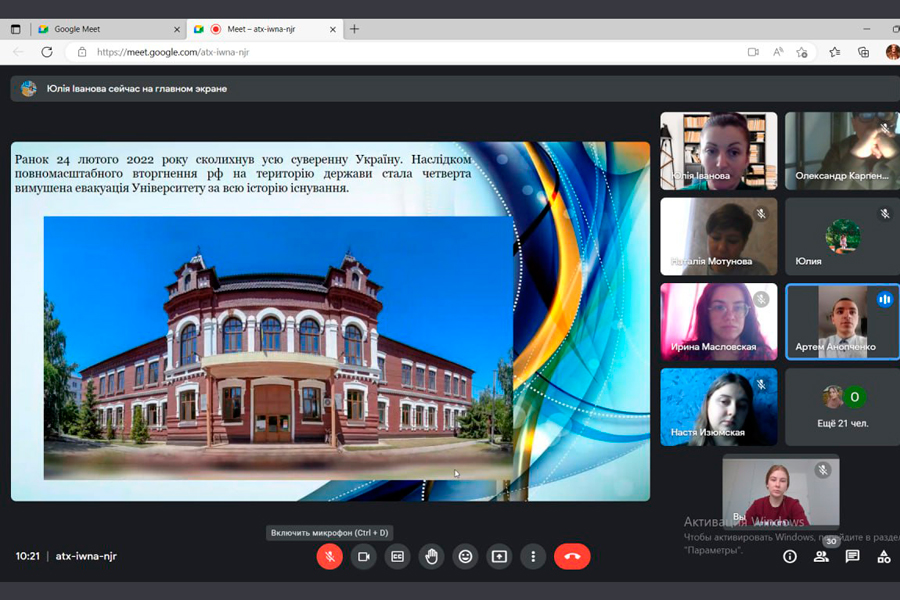
Task: Select Артем Анопченко's video tile
Action: coord(842,322)
